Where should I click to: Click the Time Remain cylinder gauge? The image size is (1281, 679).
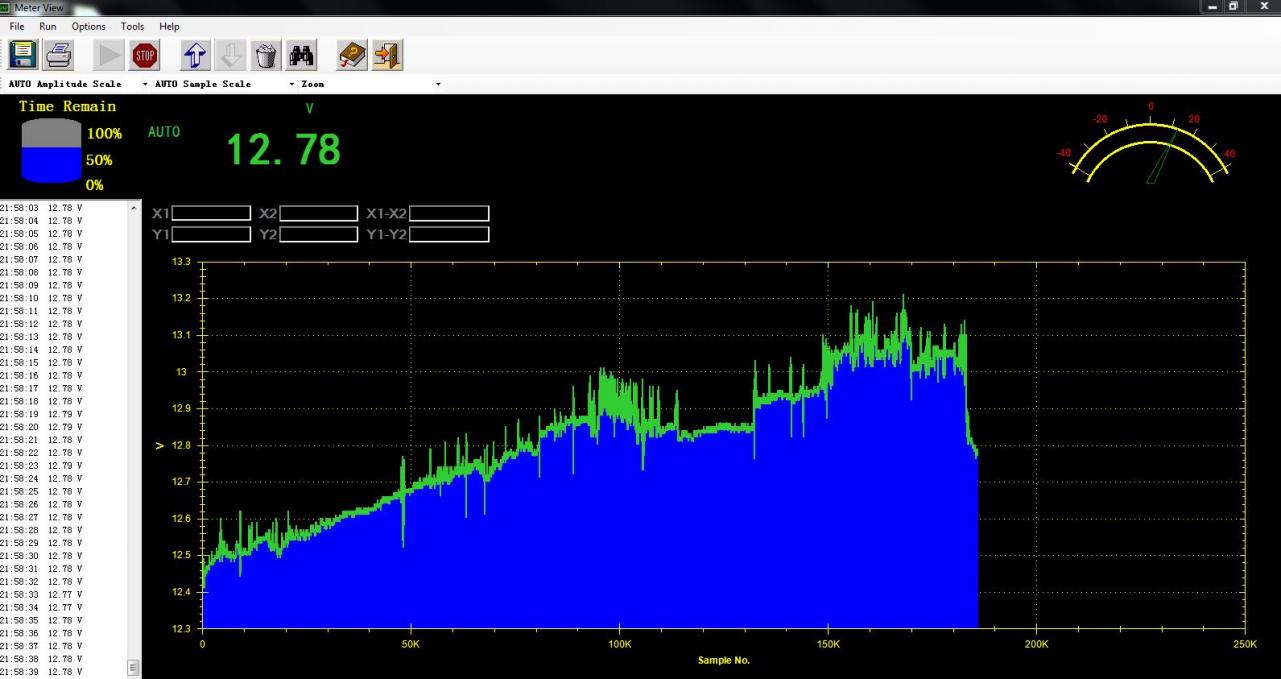(x=51, y=151)
